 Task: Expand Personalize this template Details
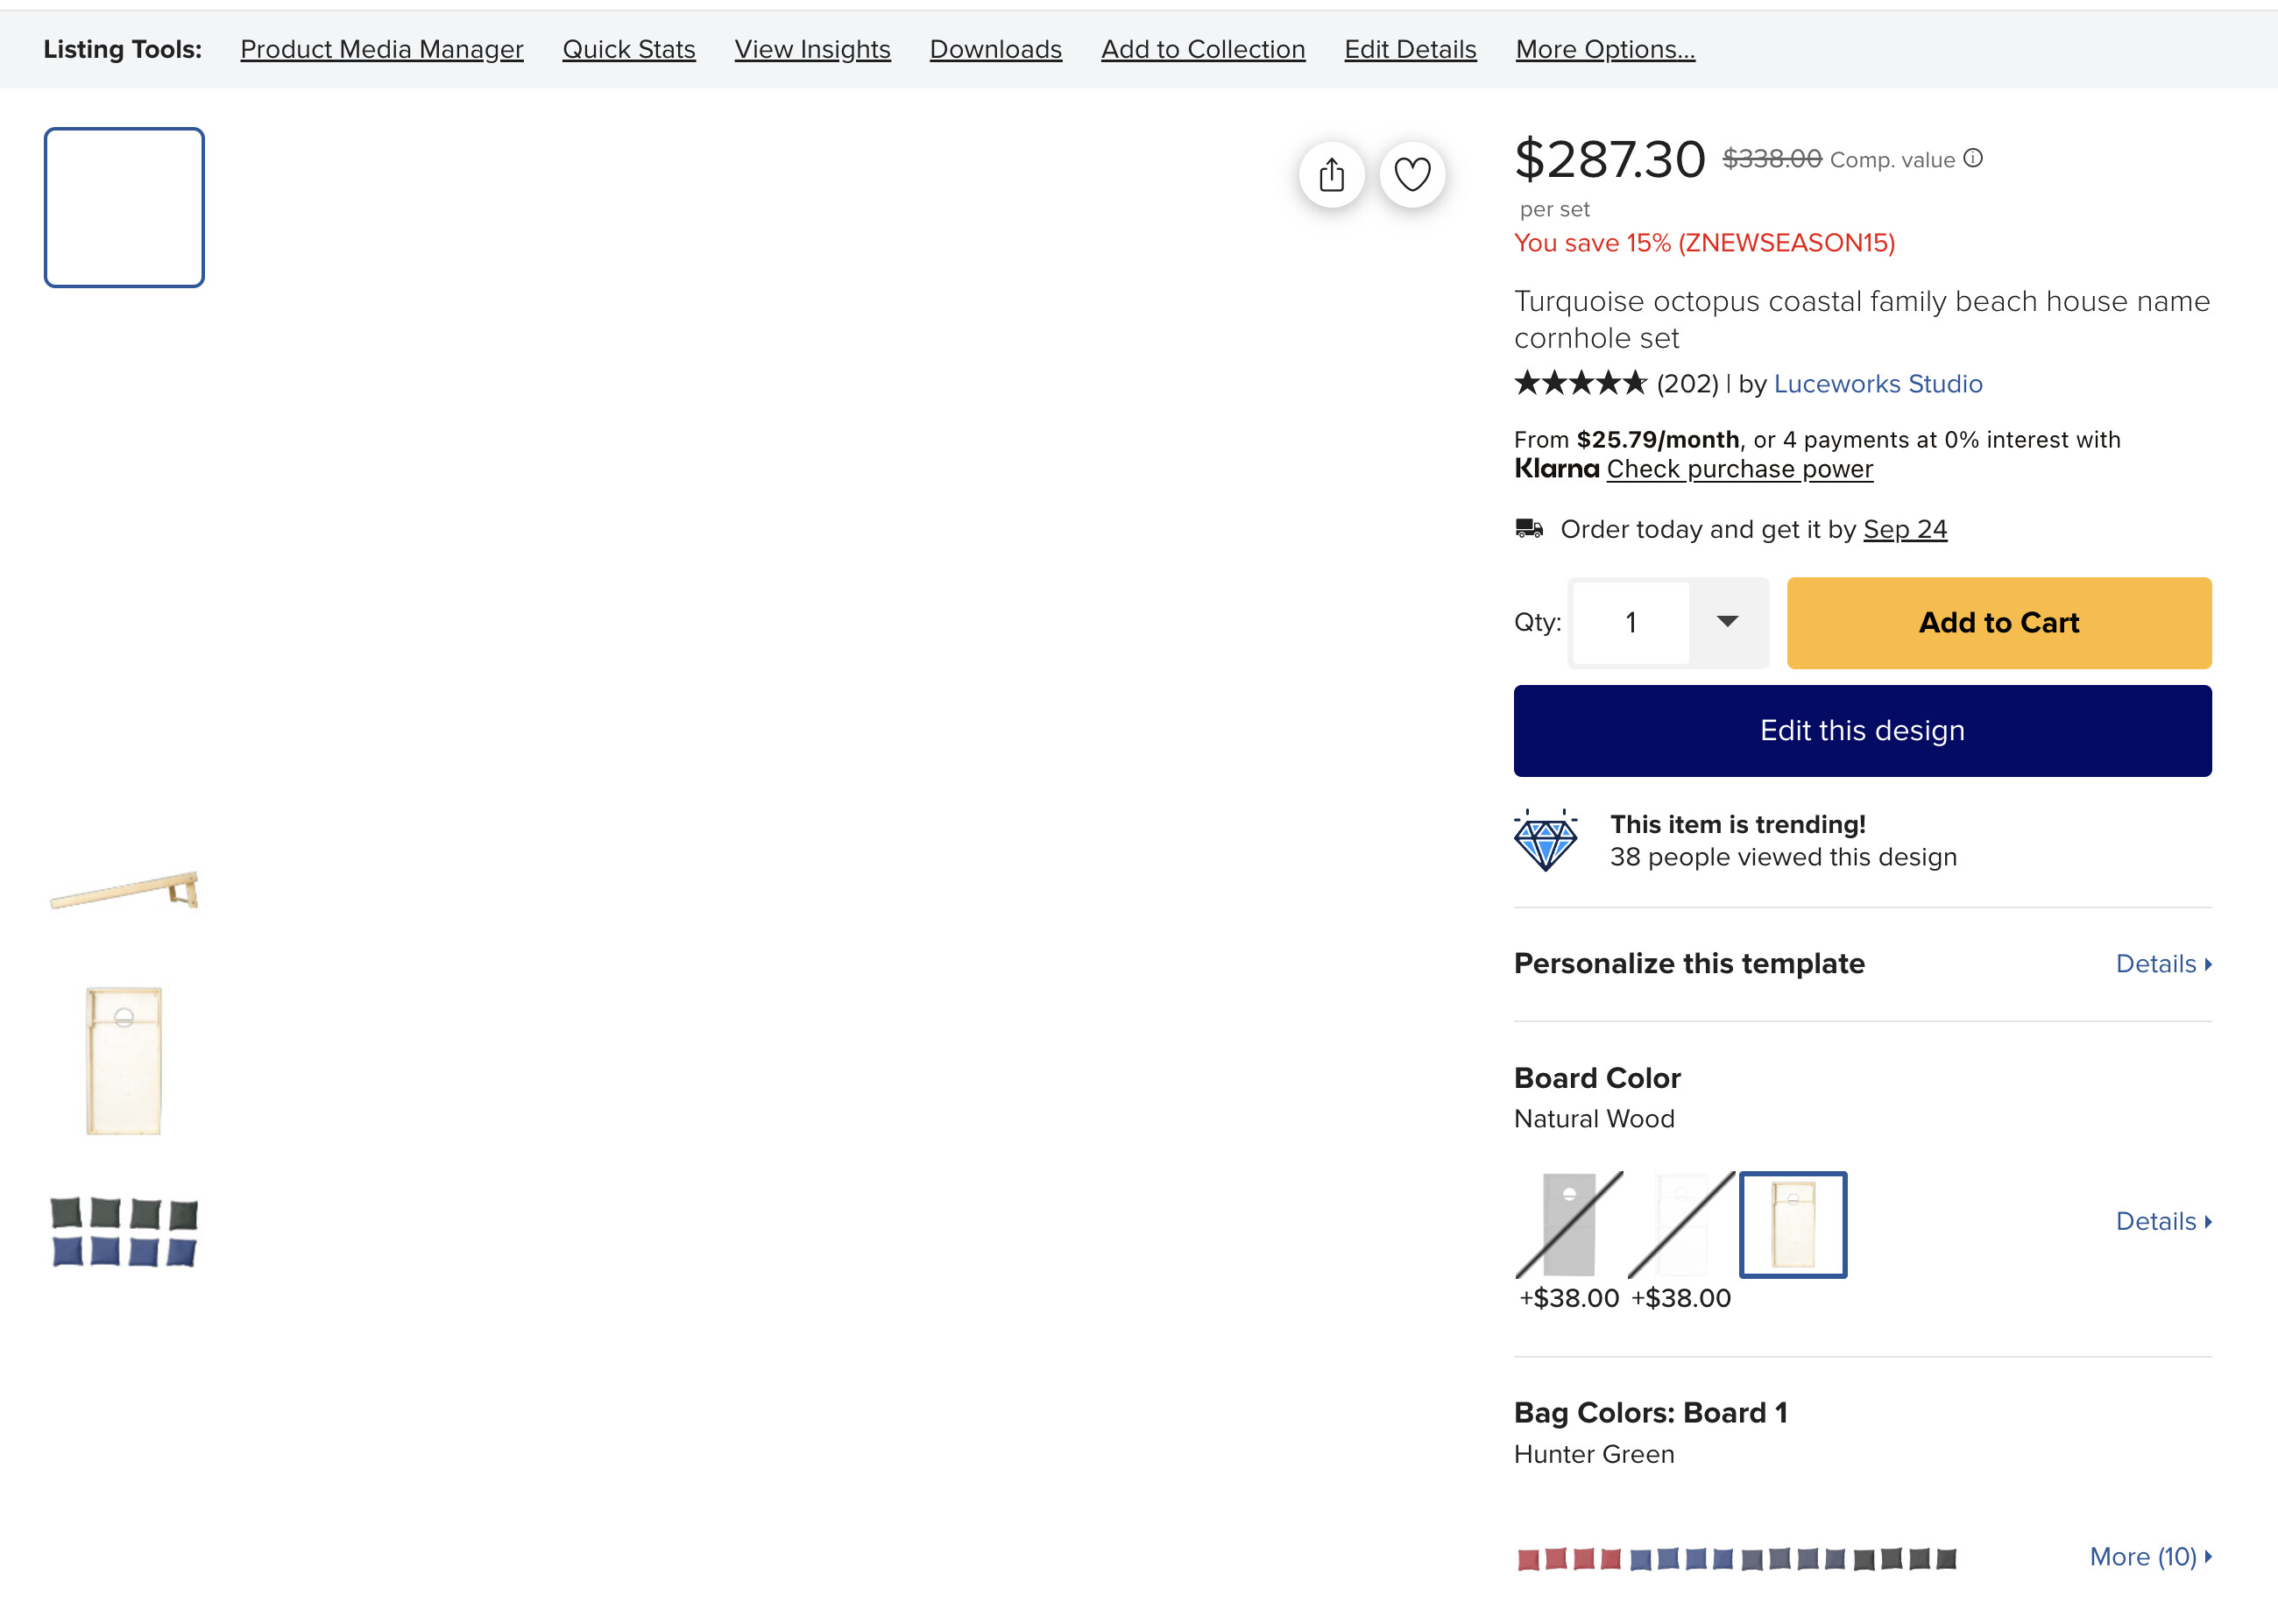point(2163,964)
